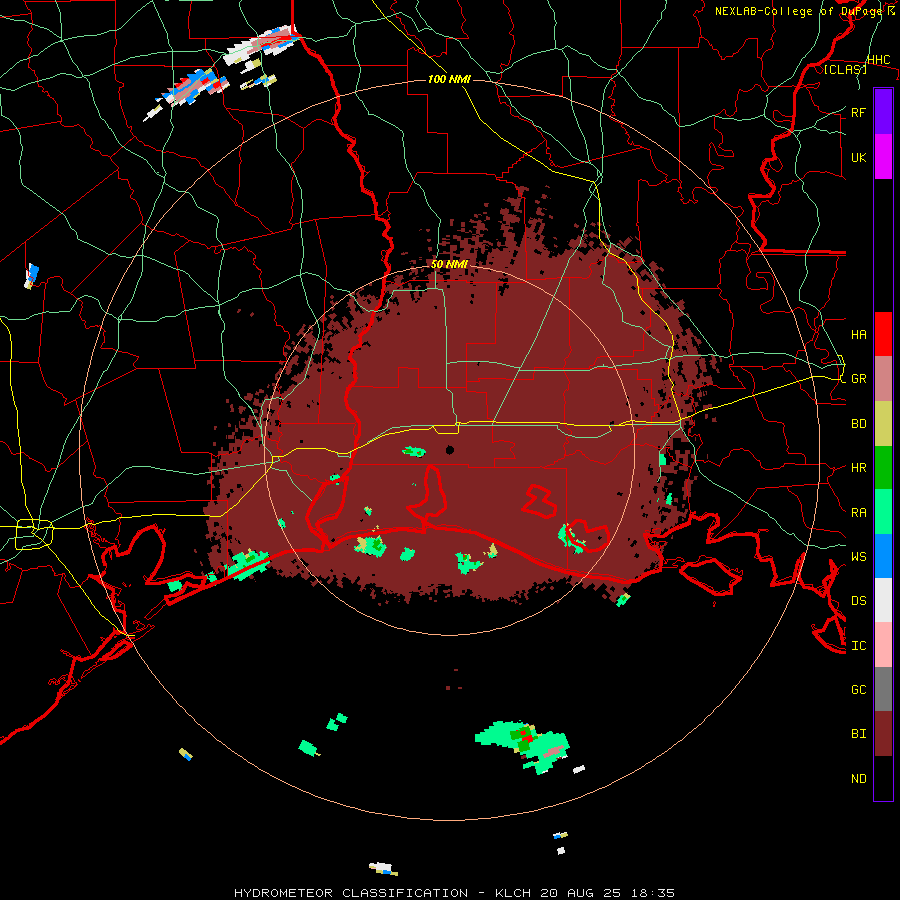Viewport: 900px width, 900px height.
Task: Pick the dark green HR legend swatch
Action: pos(883,468)
